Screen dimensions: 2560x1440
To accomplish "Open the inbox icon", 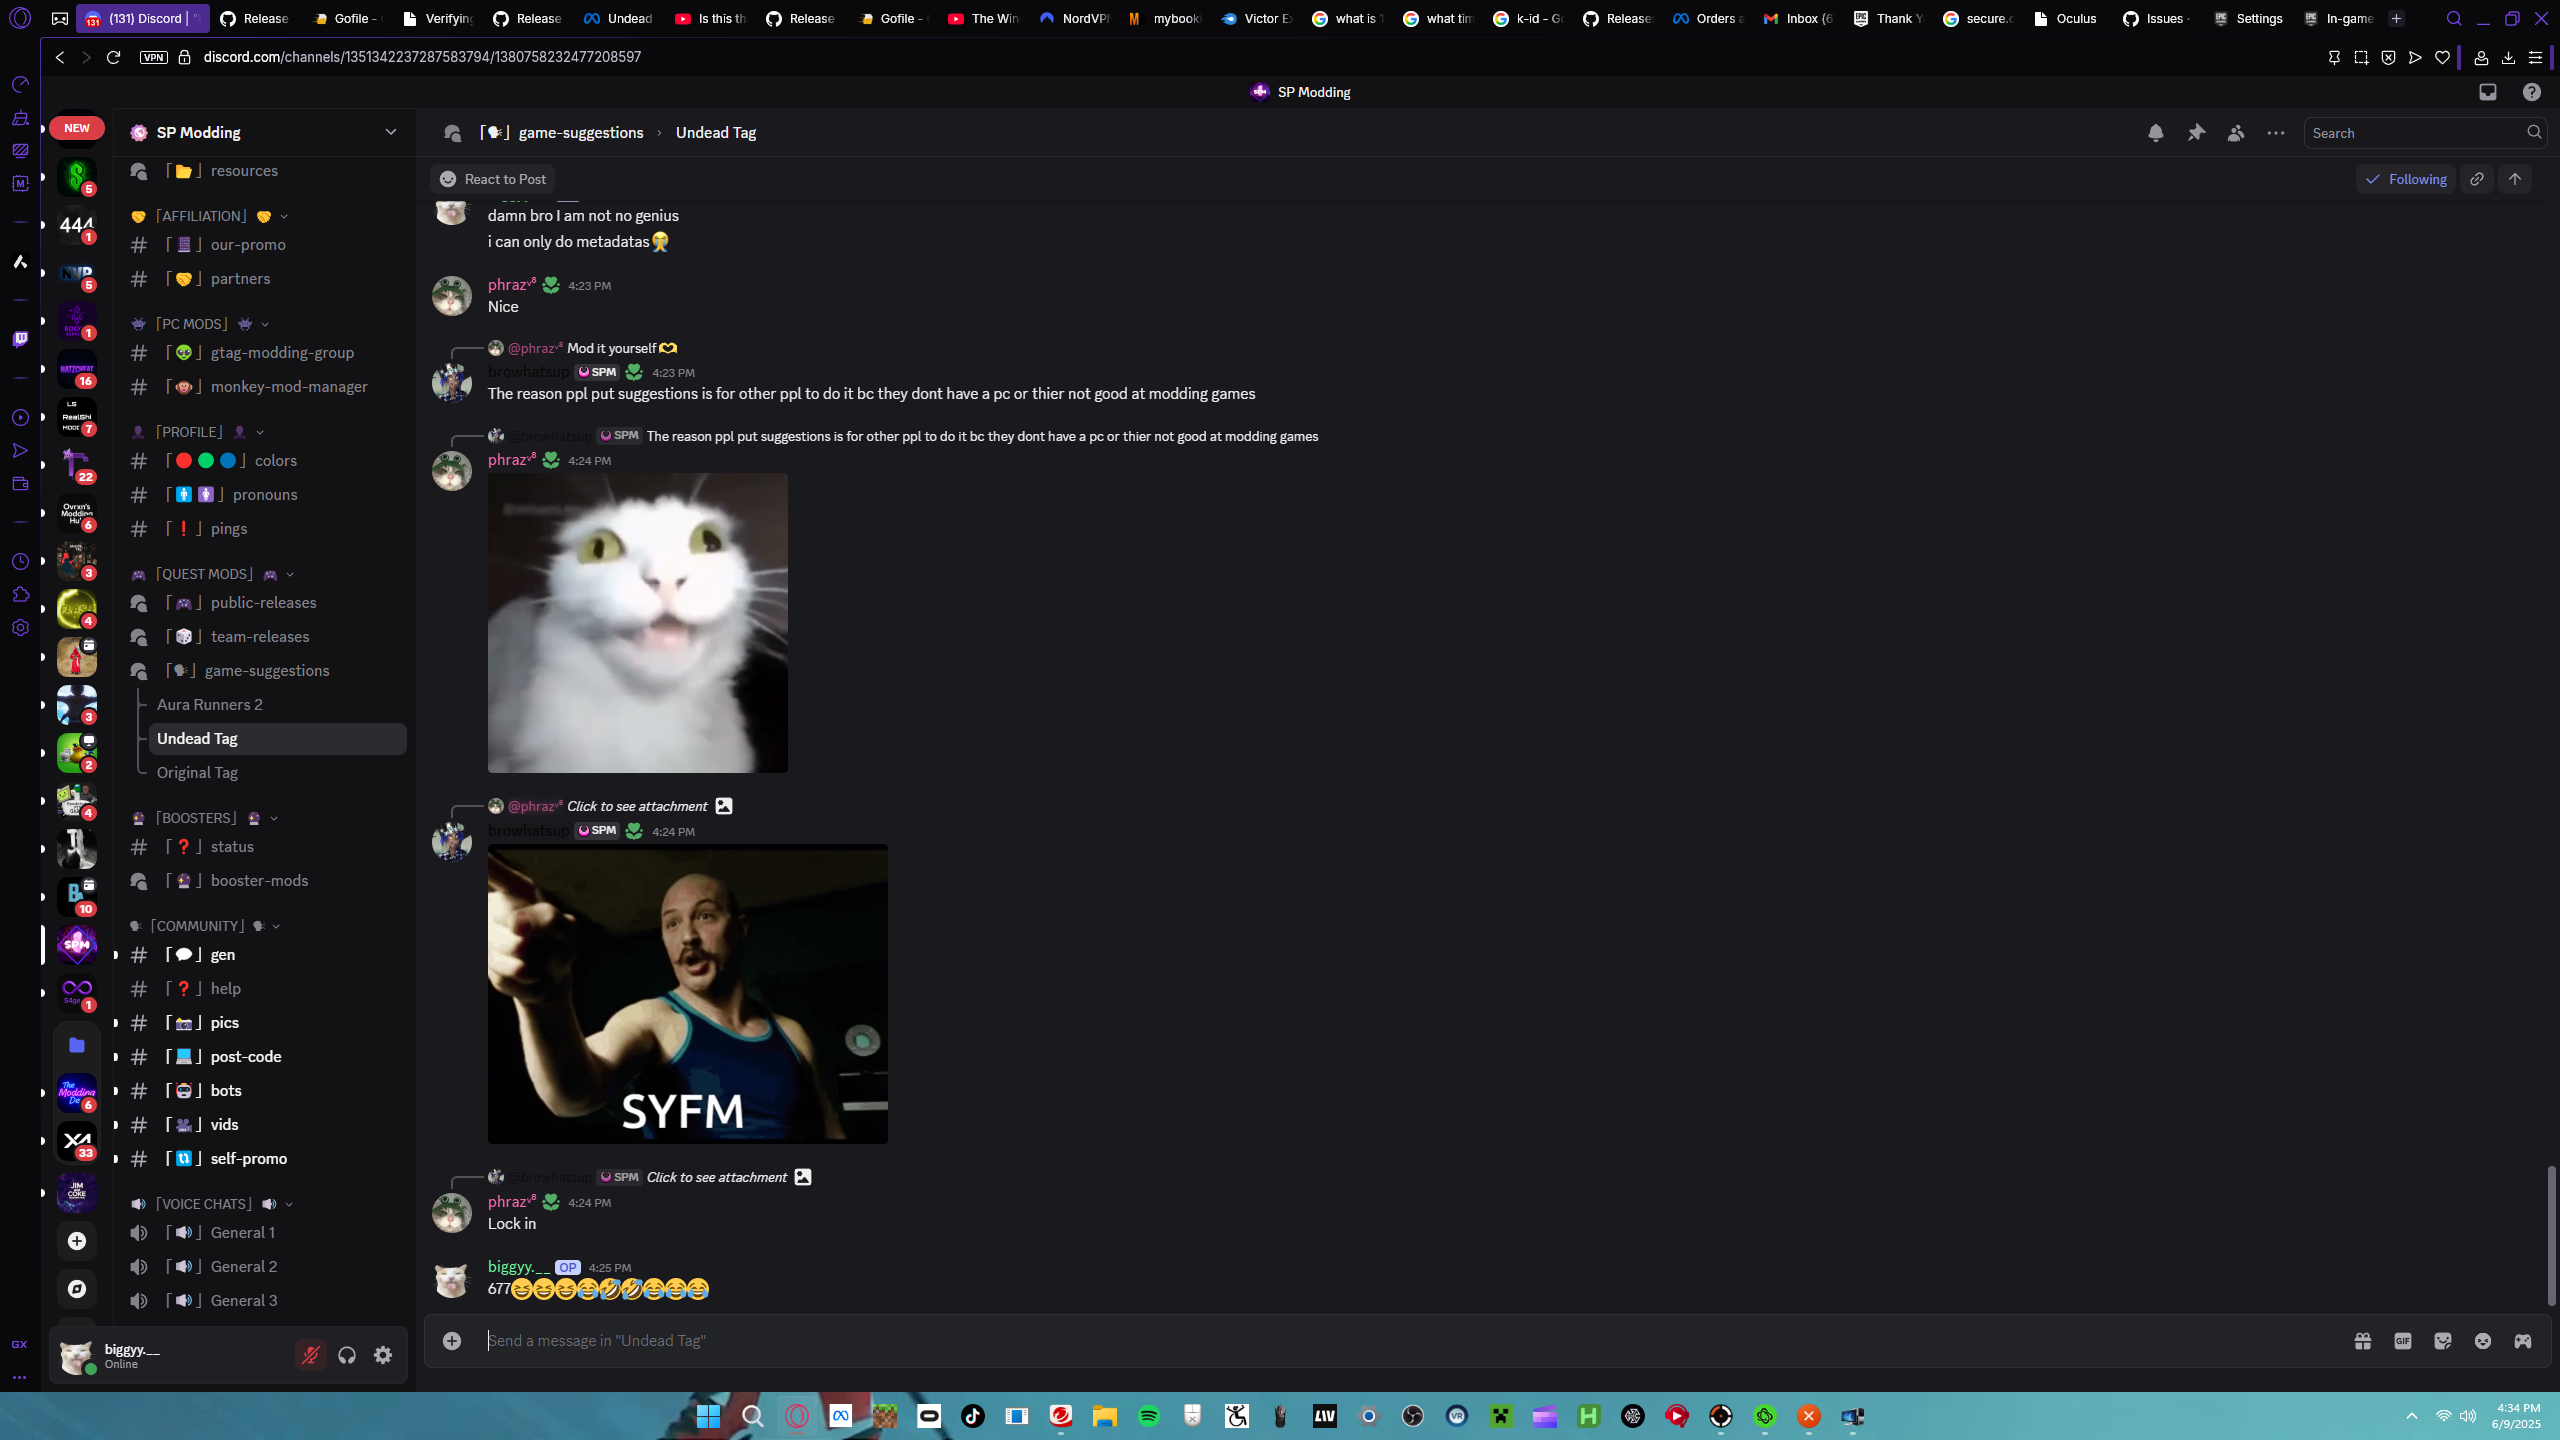I will tap(2488, 92).
